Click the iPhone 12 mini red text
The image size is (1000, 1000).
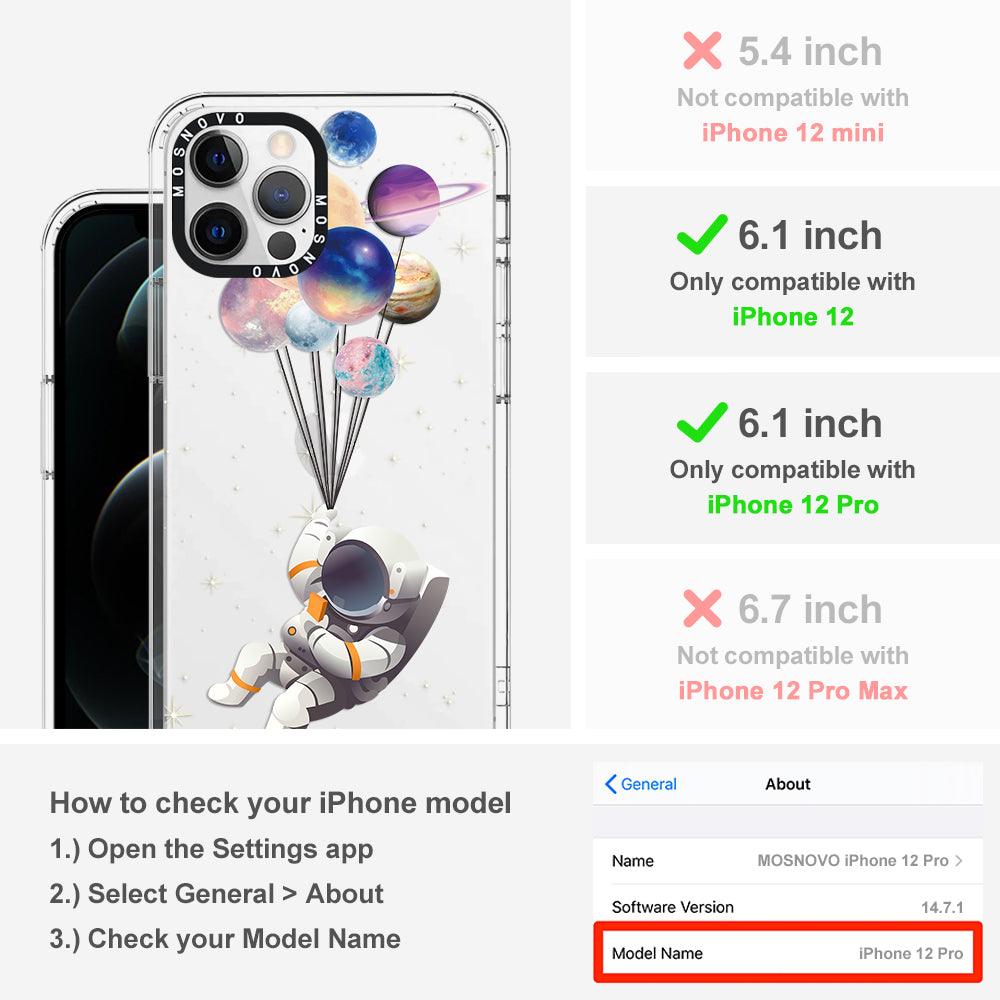click(x=793, y=133)
